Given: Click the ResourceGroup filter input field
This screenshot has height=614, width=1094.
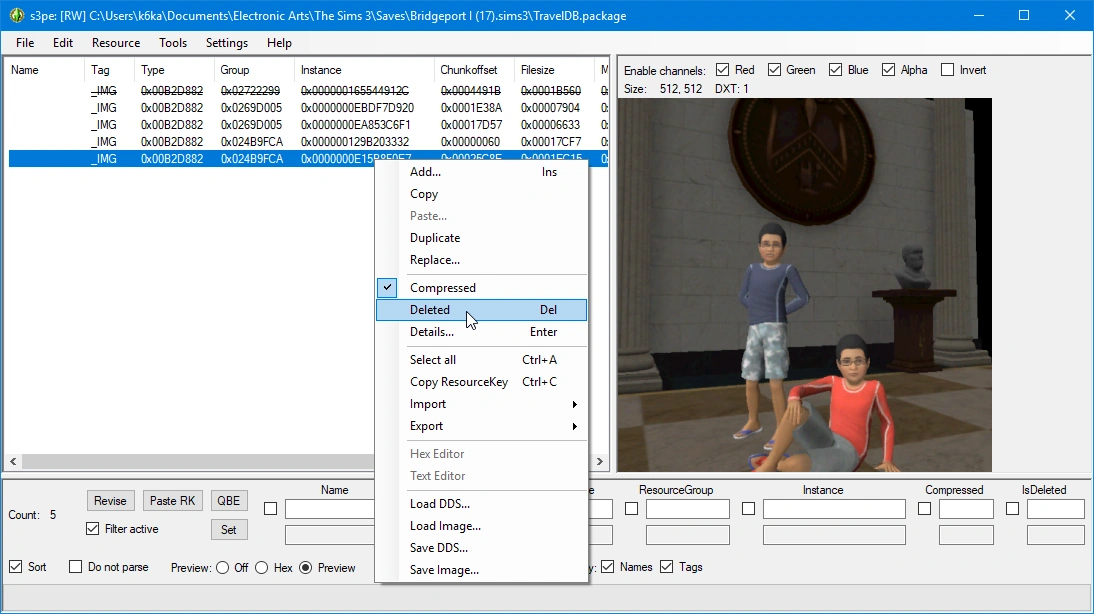Looking at the screenshot, I should pyautogui.click(x=687, y=509).
